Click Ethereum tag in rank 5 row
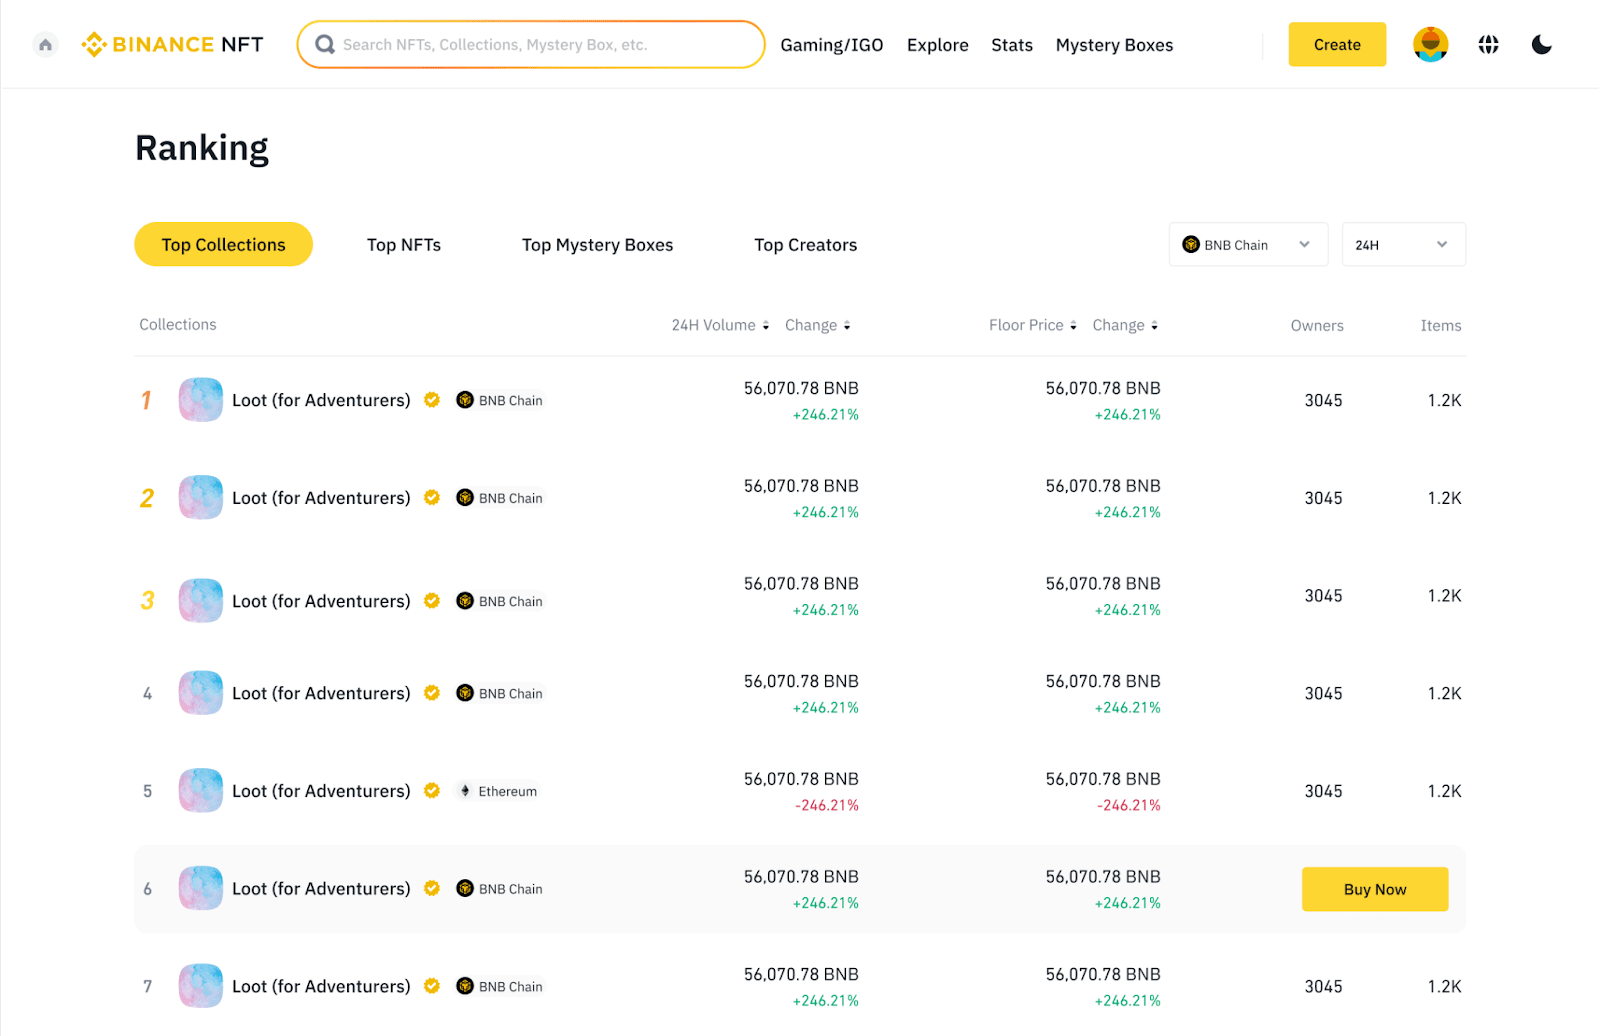 point(498,791)
